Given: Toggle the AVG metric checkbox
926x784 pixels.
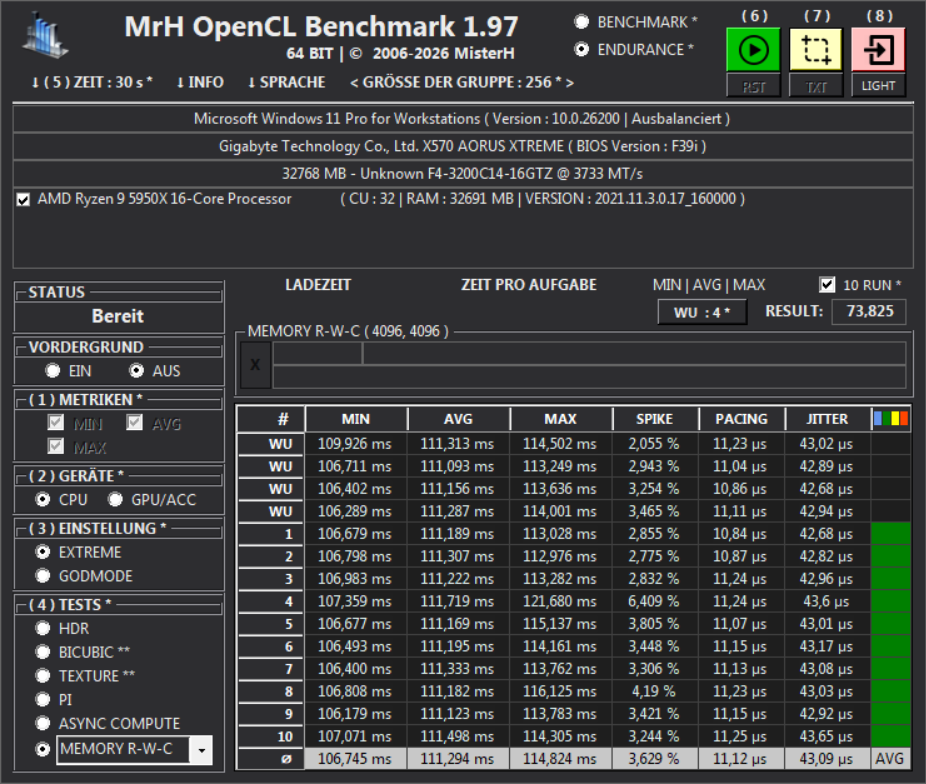Looking at the screenshot, I should [135, 423].
